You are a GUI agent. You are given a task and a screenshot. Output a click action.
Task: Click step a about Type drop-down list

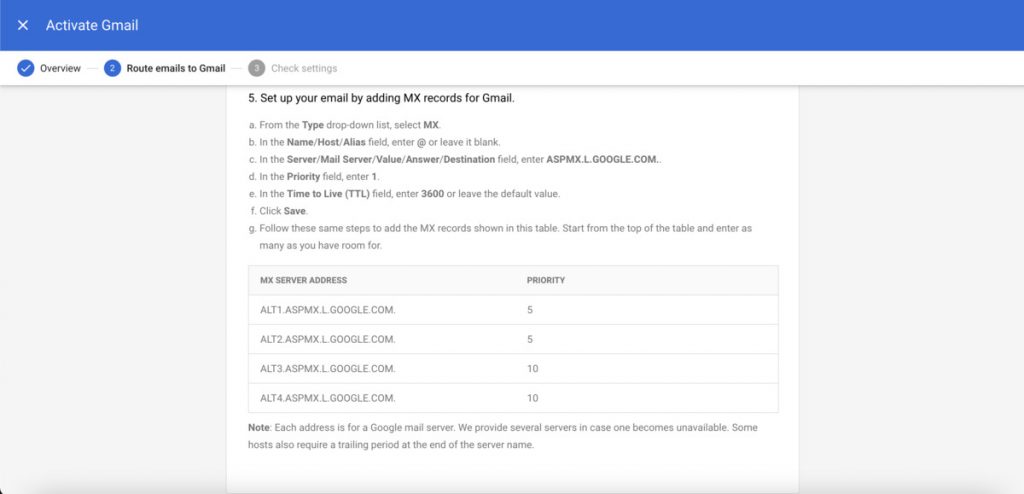coord(345,125)
